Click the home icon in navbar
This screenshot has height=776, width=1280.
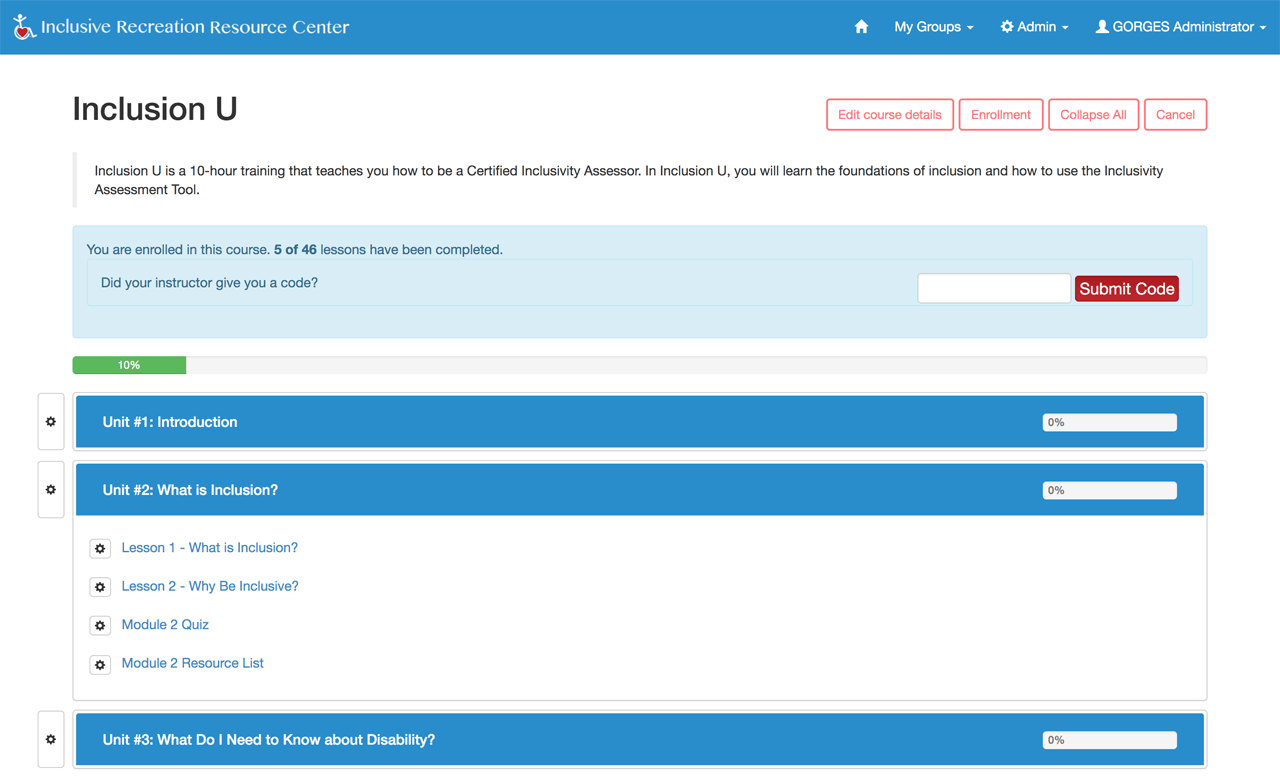point(861,27)
